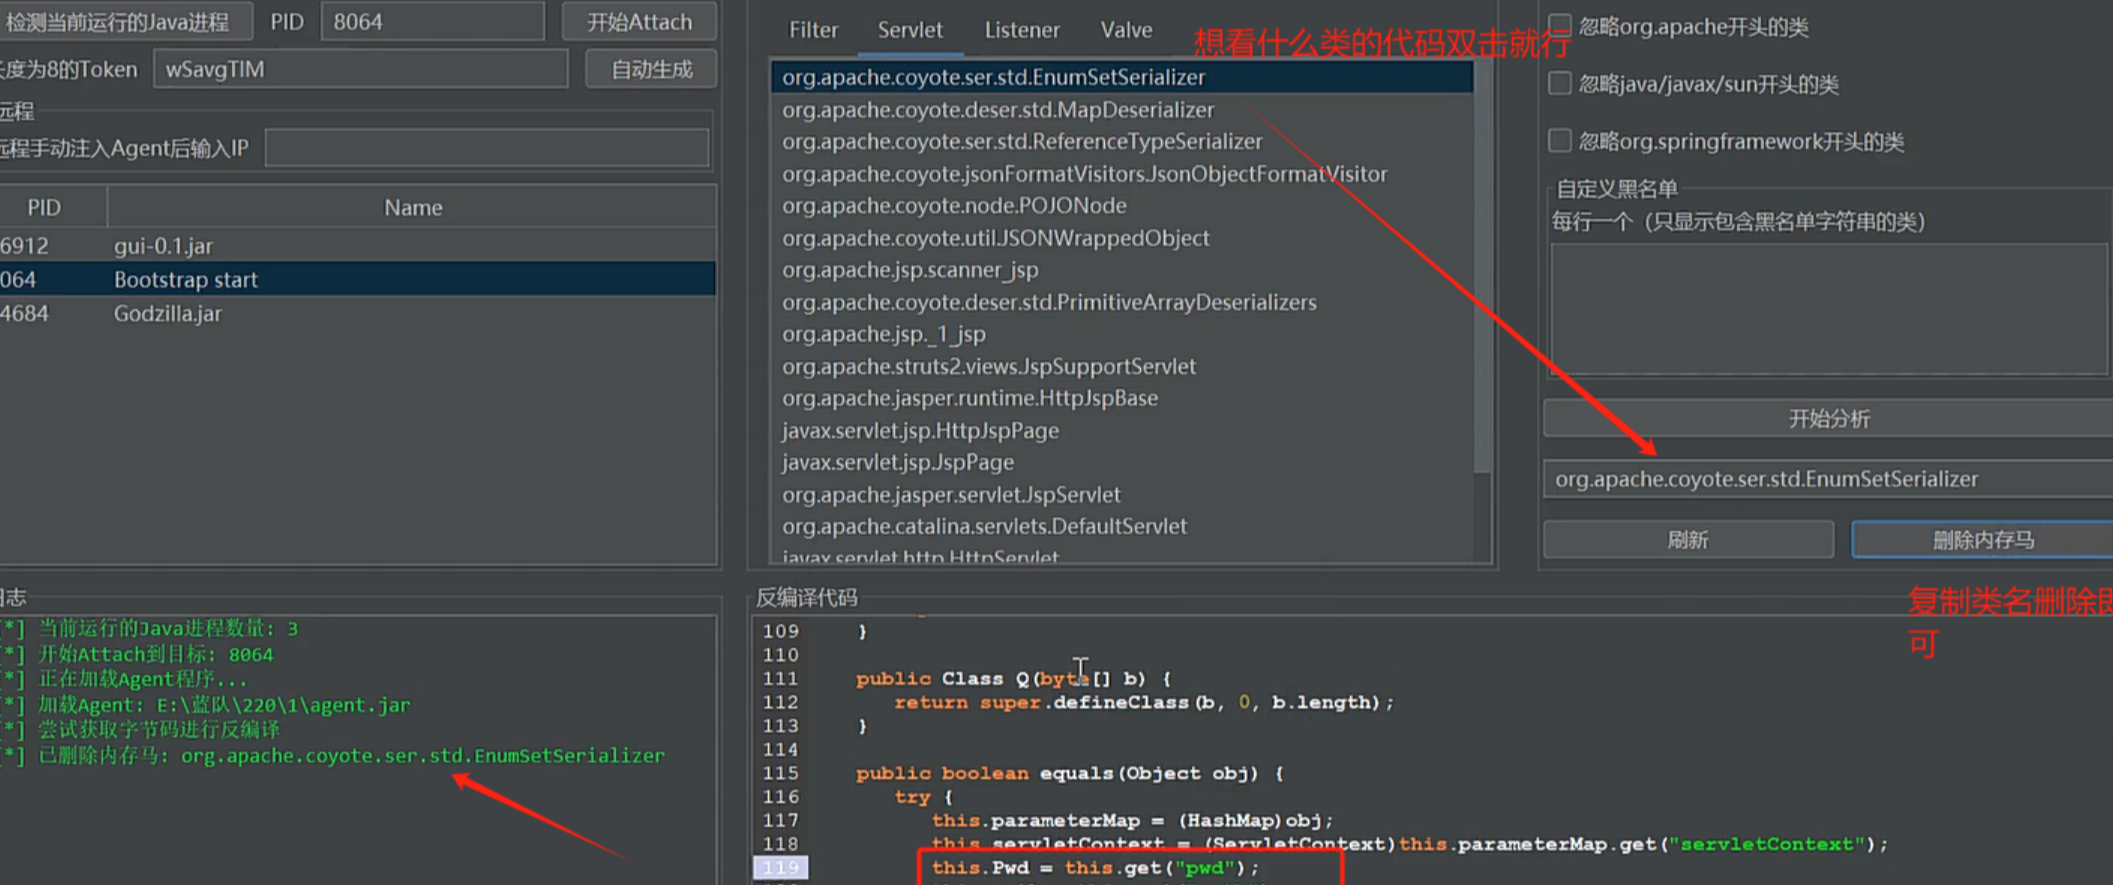Select org.apache.struts2.views.JspSupportServlet in the list
The height and width of the screenshot is (885, 2113).
coord(1122,366)
